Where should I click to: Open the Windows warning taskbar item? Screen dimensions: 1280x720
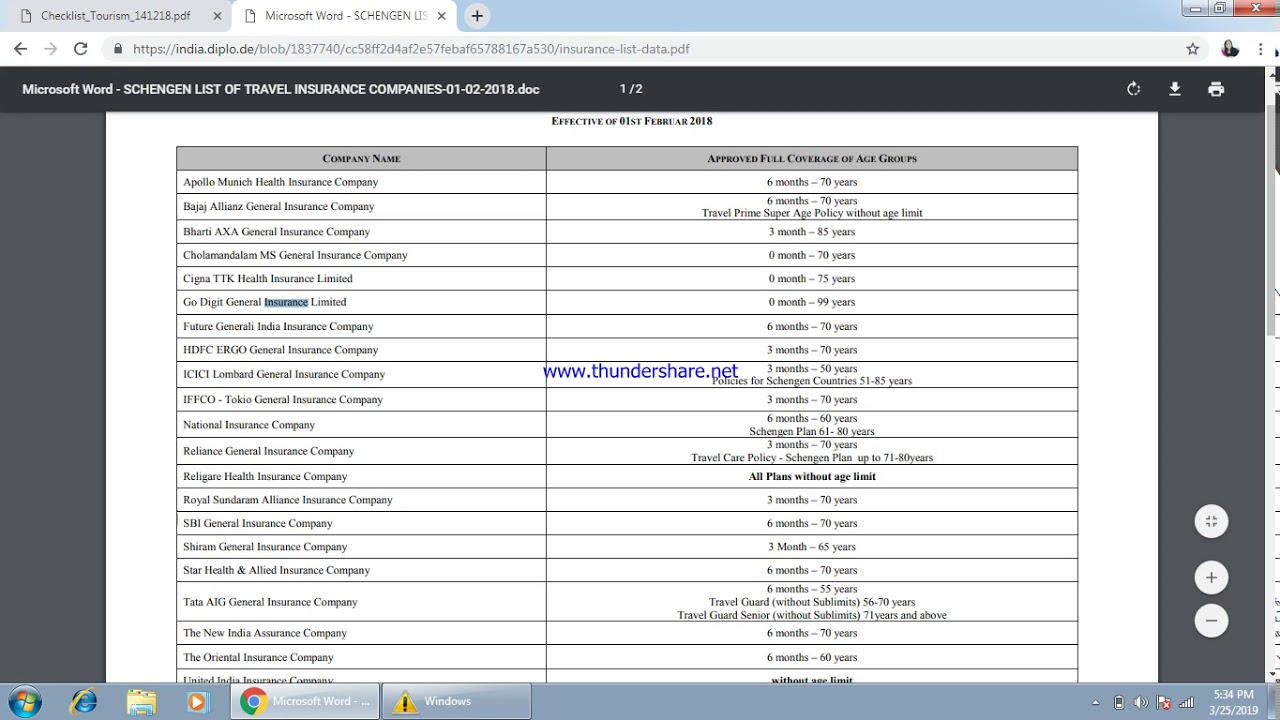(457, 701)
